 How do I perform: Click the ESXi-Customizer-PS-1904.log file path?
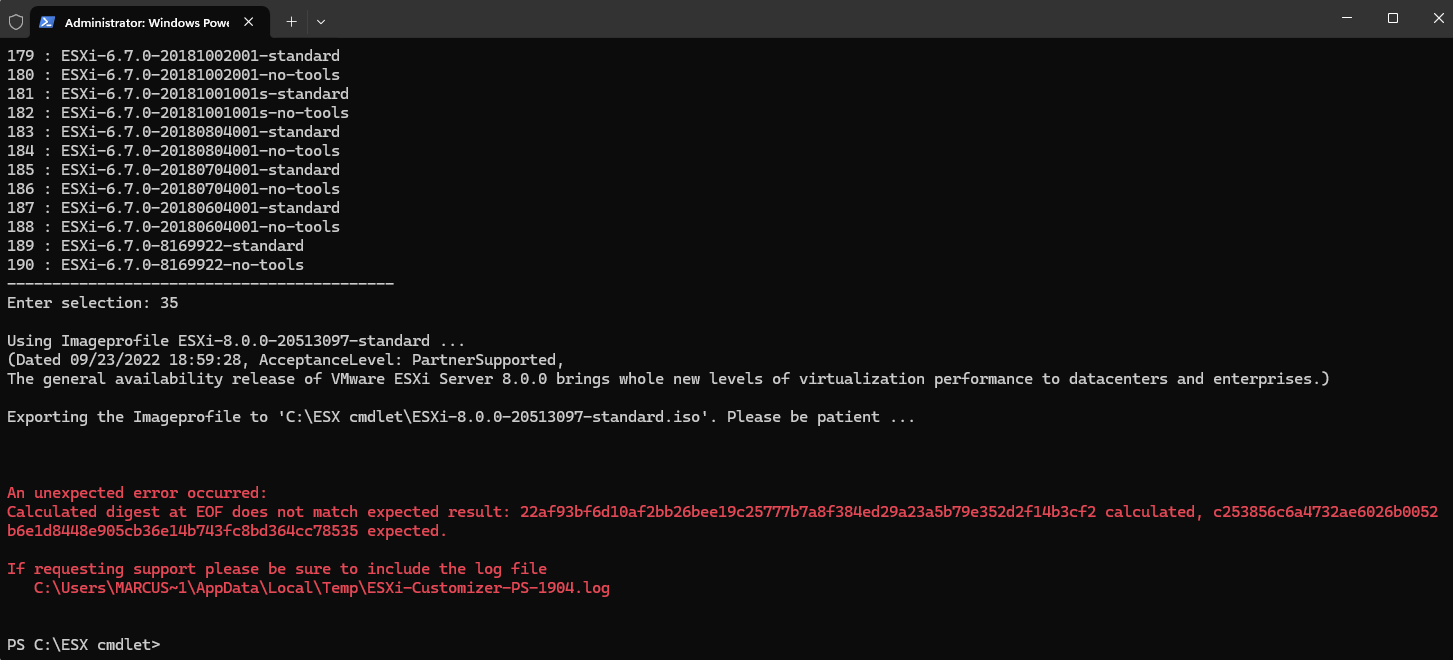(320, 588)
